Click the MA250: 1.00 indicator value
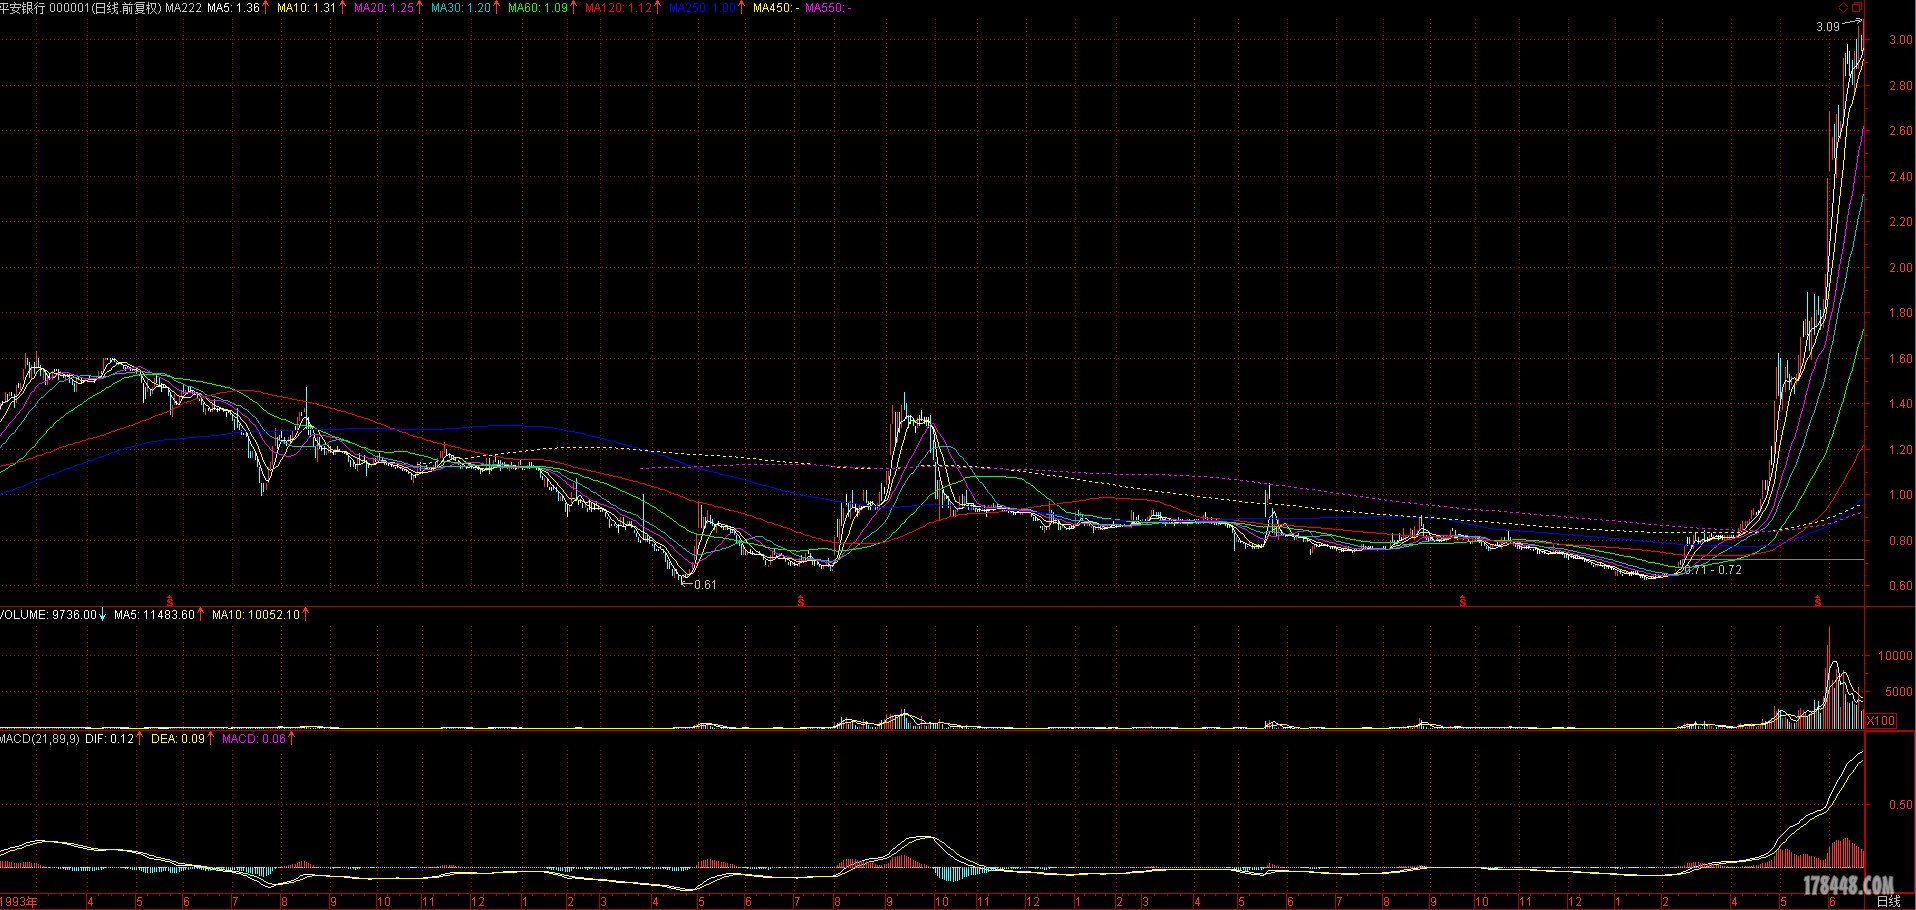The image size is (1916, 910). point(702,7)
